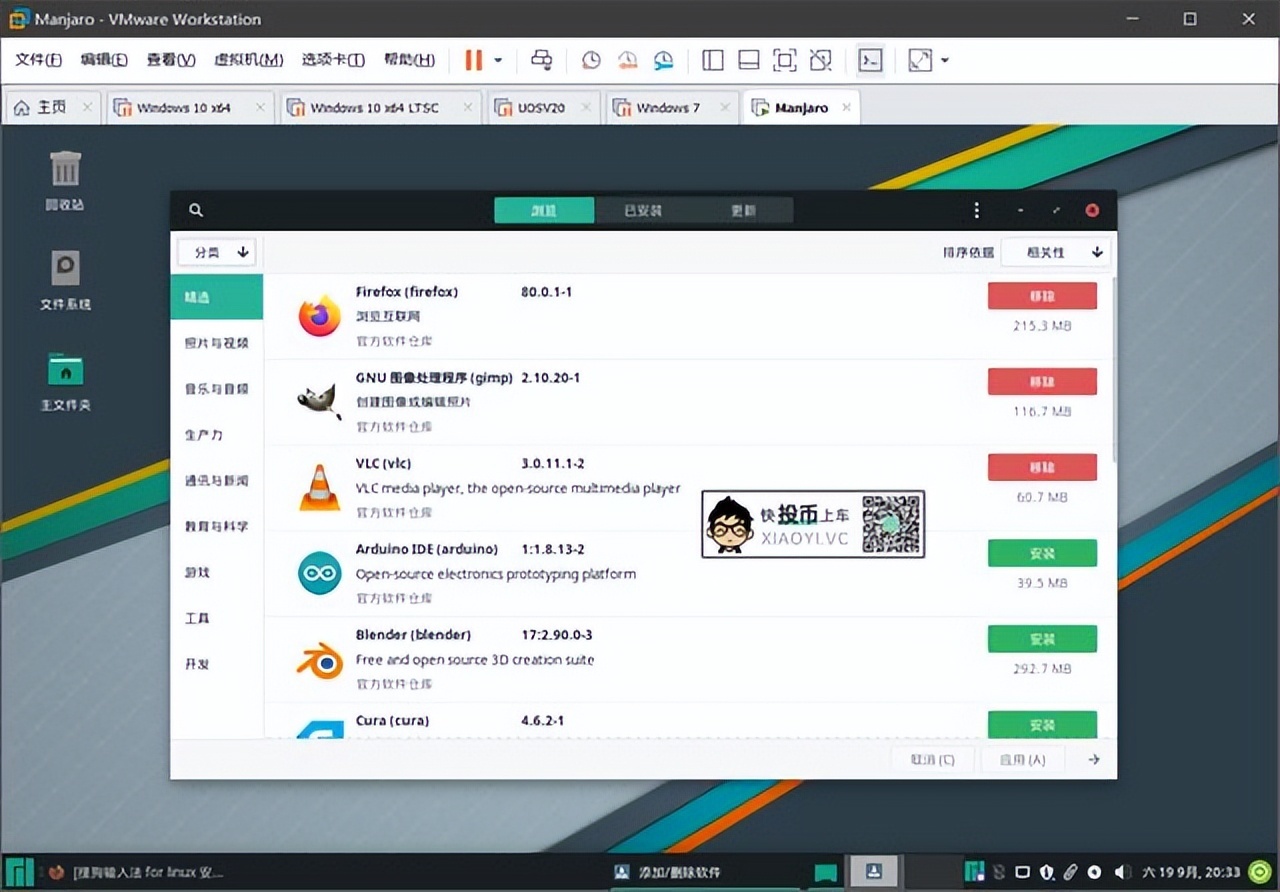Image resolution: width=1280 pixels, height=892 pixels.
Task: Open the sort-by relevance dropdown
Action: 1055,252
